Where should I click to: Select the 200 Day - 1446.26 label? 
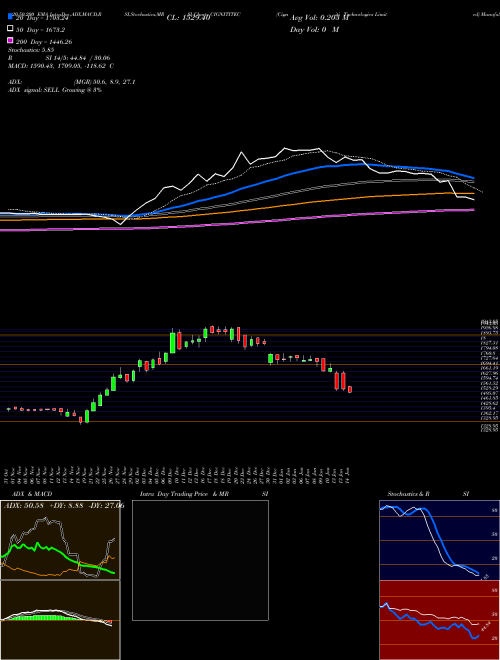(x=43, y=42)
